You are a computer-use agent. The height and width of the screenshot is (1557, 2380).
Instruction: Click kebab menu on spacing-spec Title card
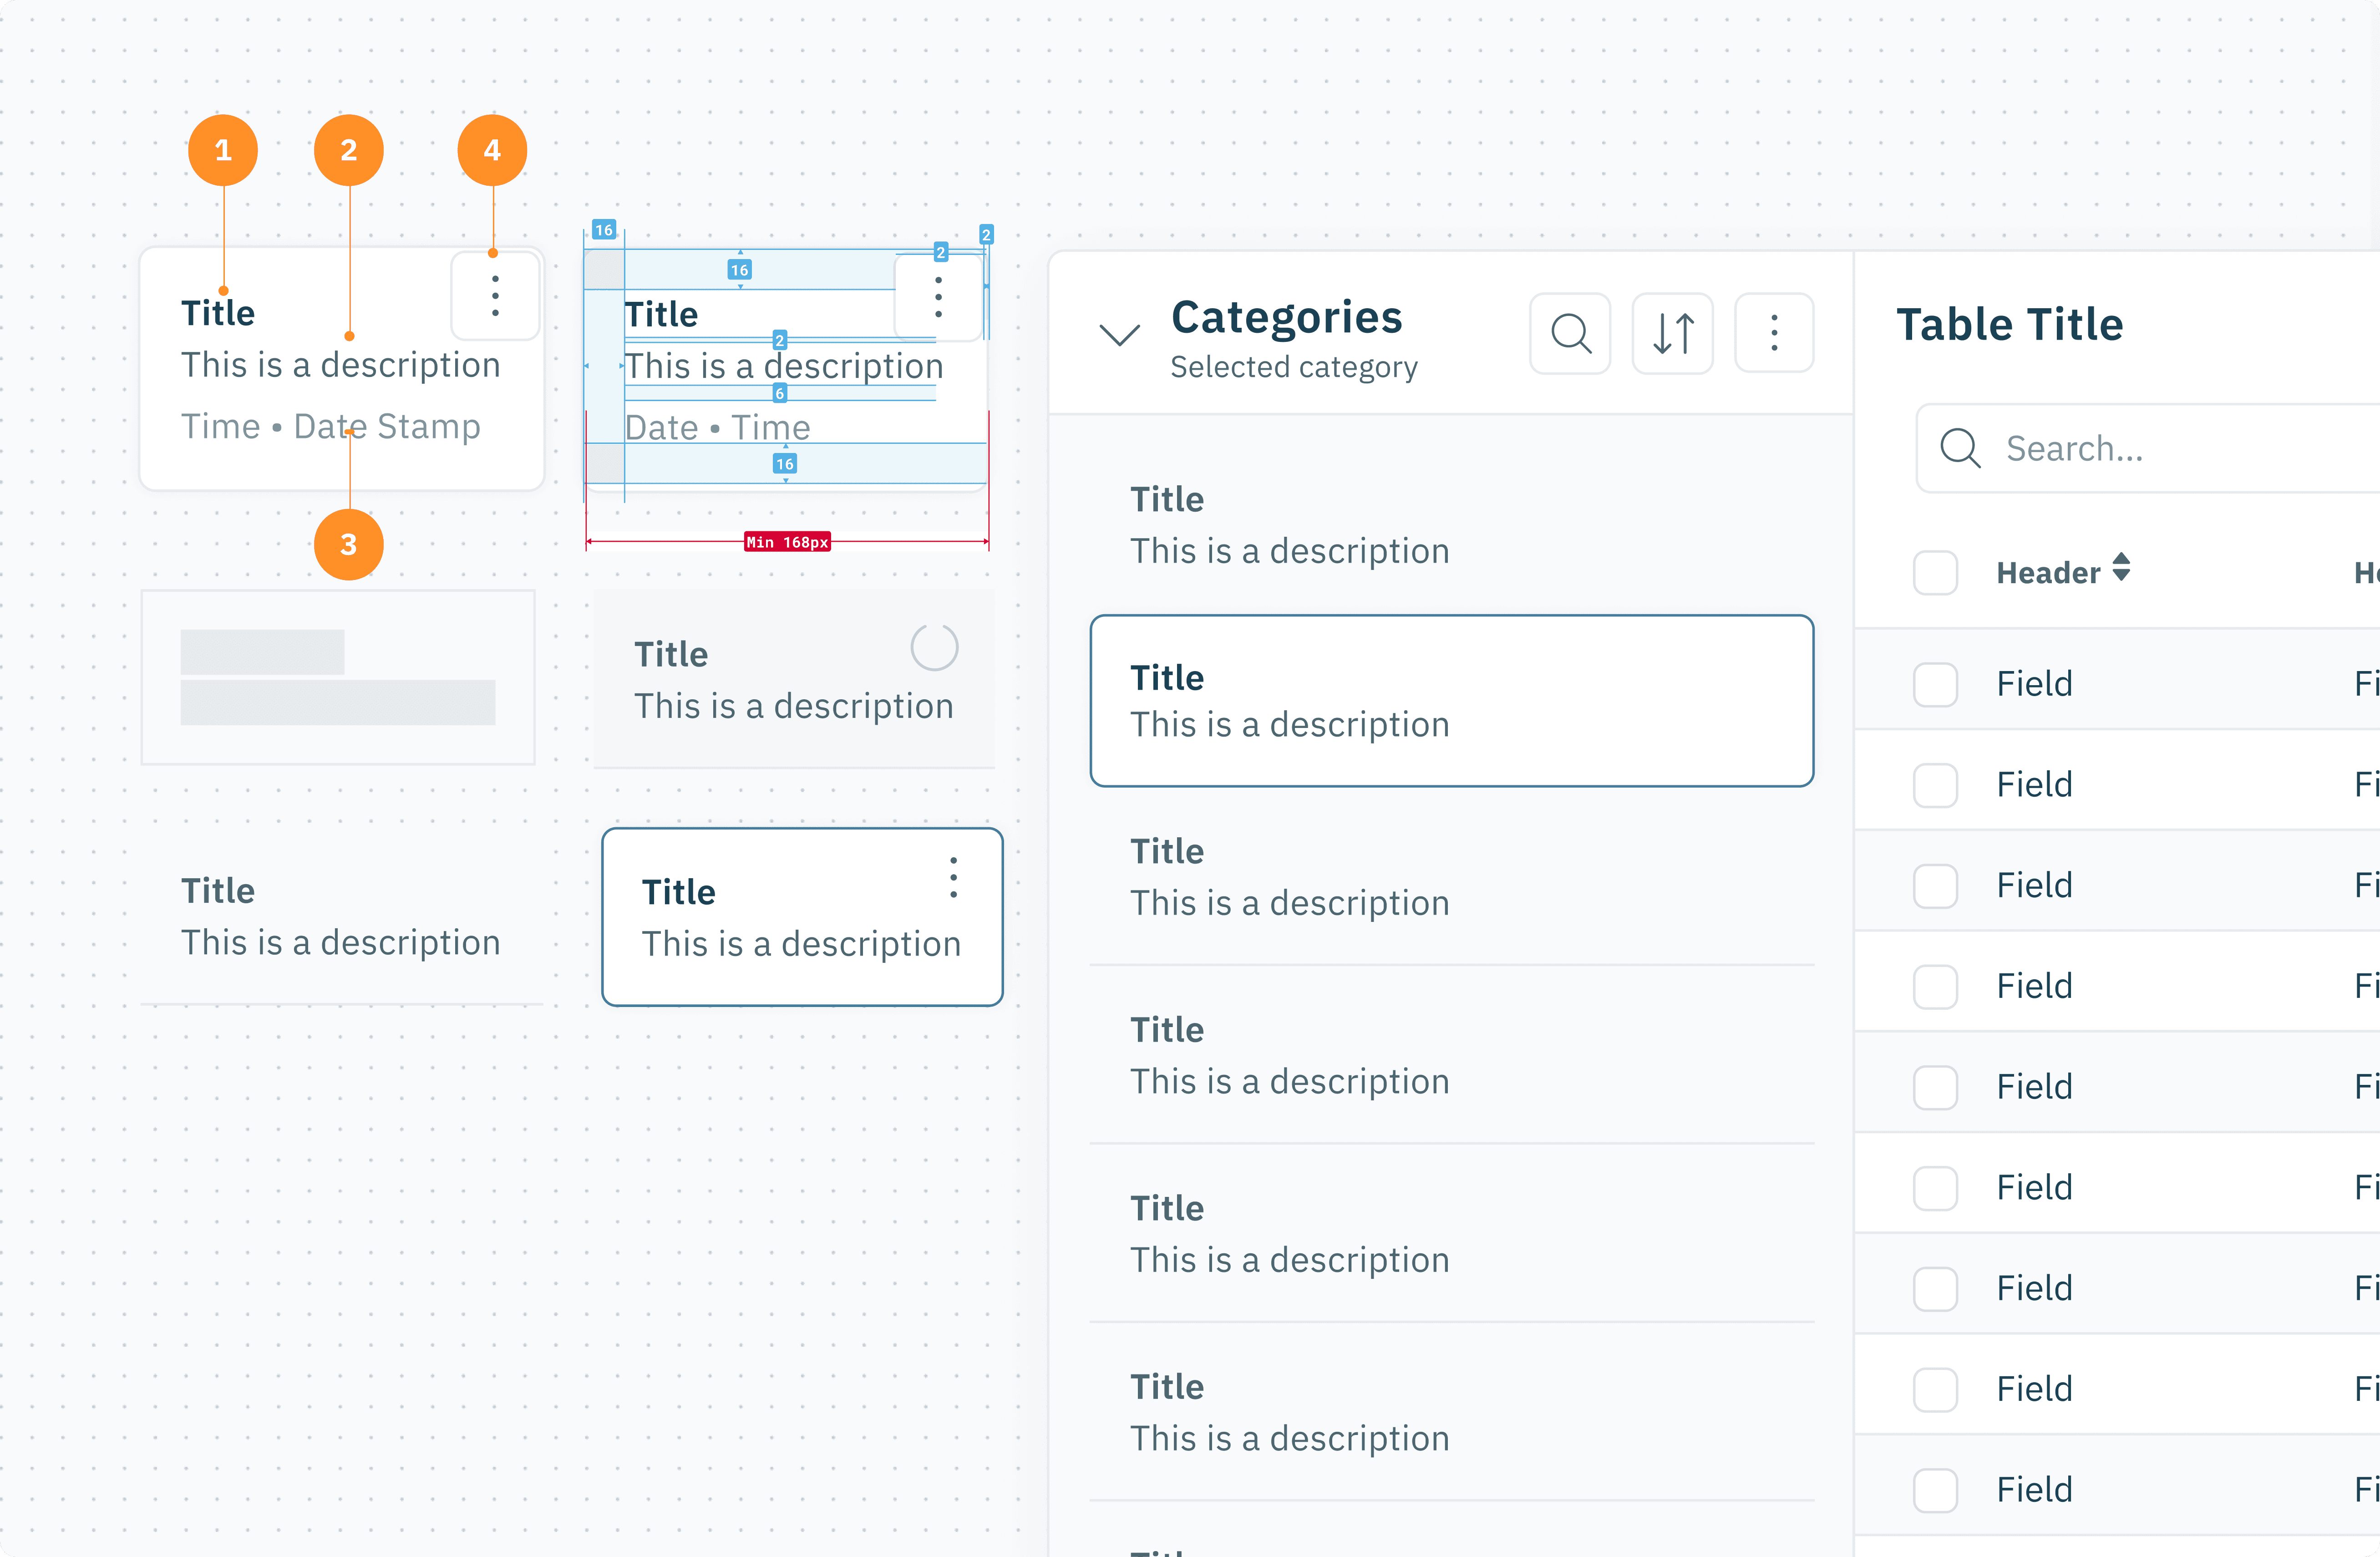click(x=938, y=297)
